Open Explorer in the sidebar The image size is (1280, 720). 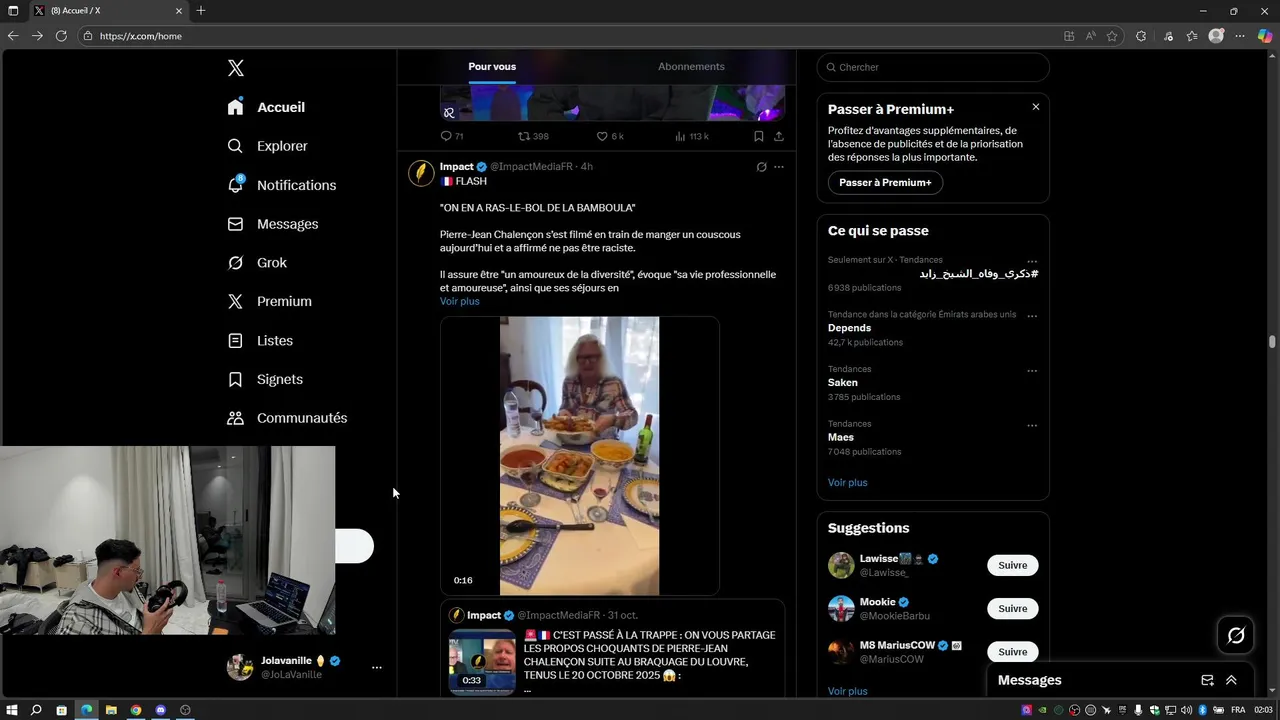pos(267,146)
